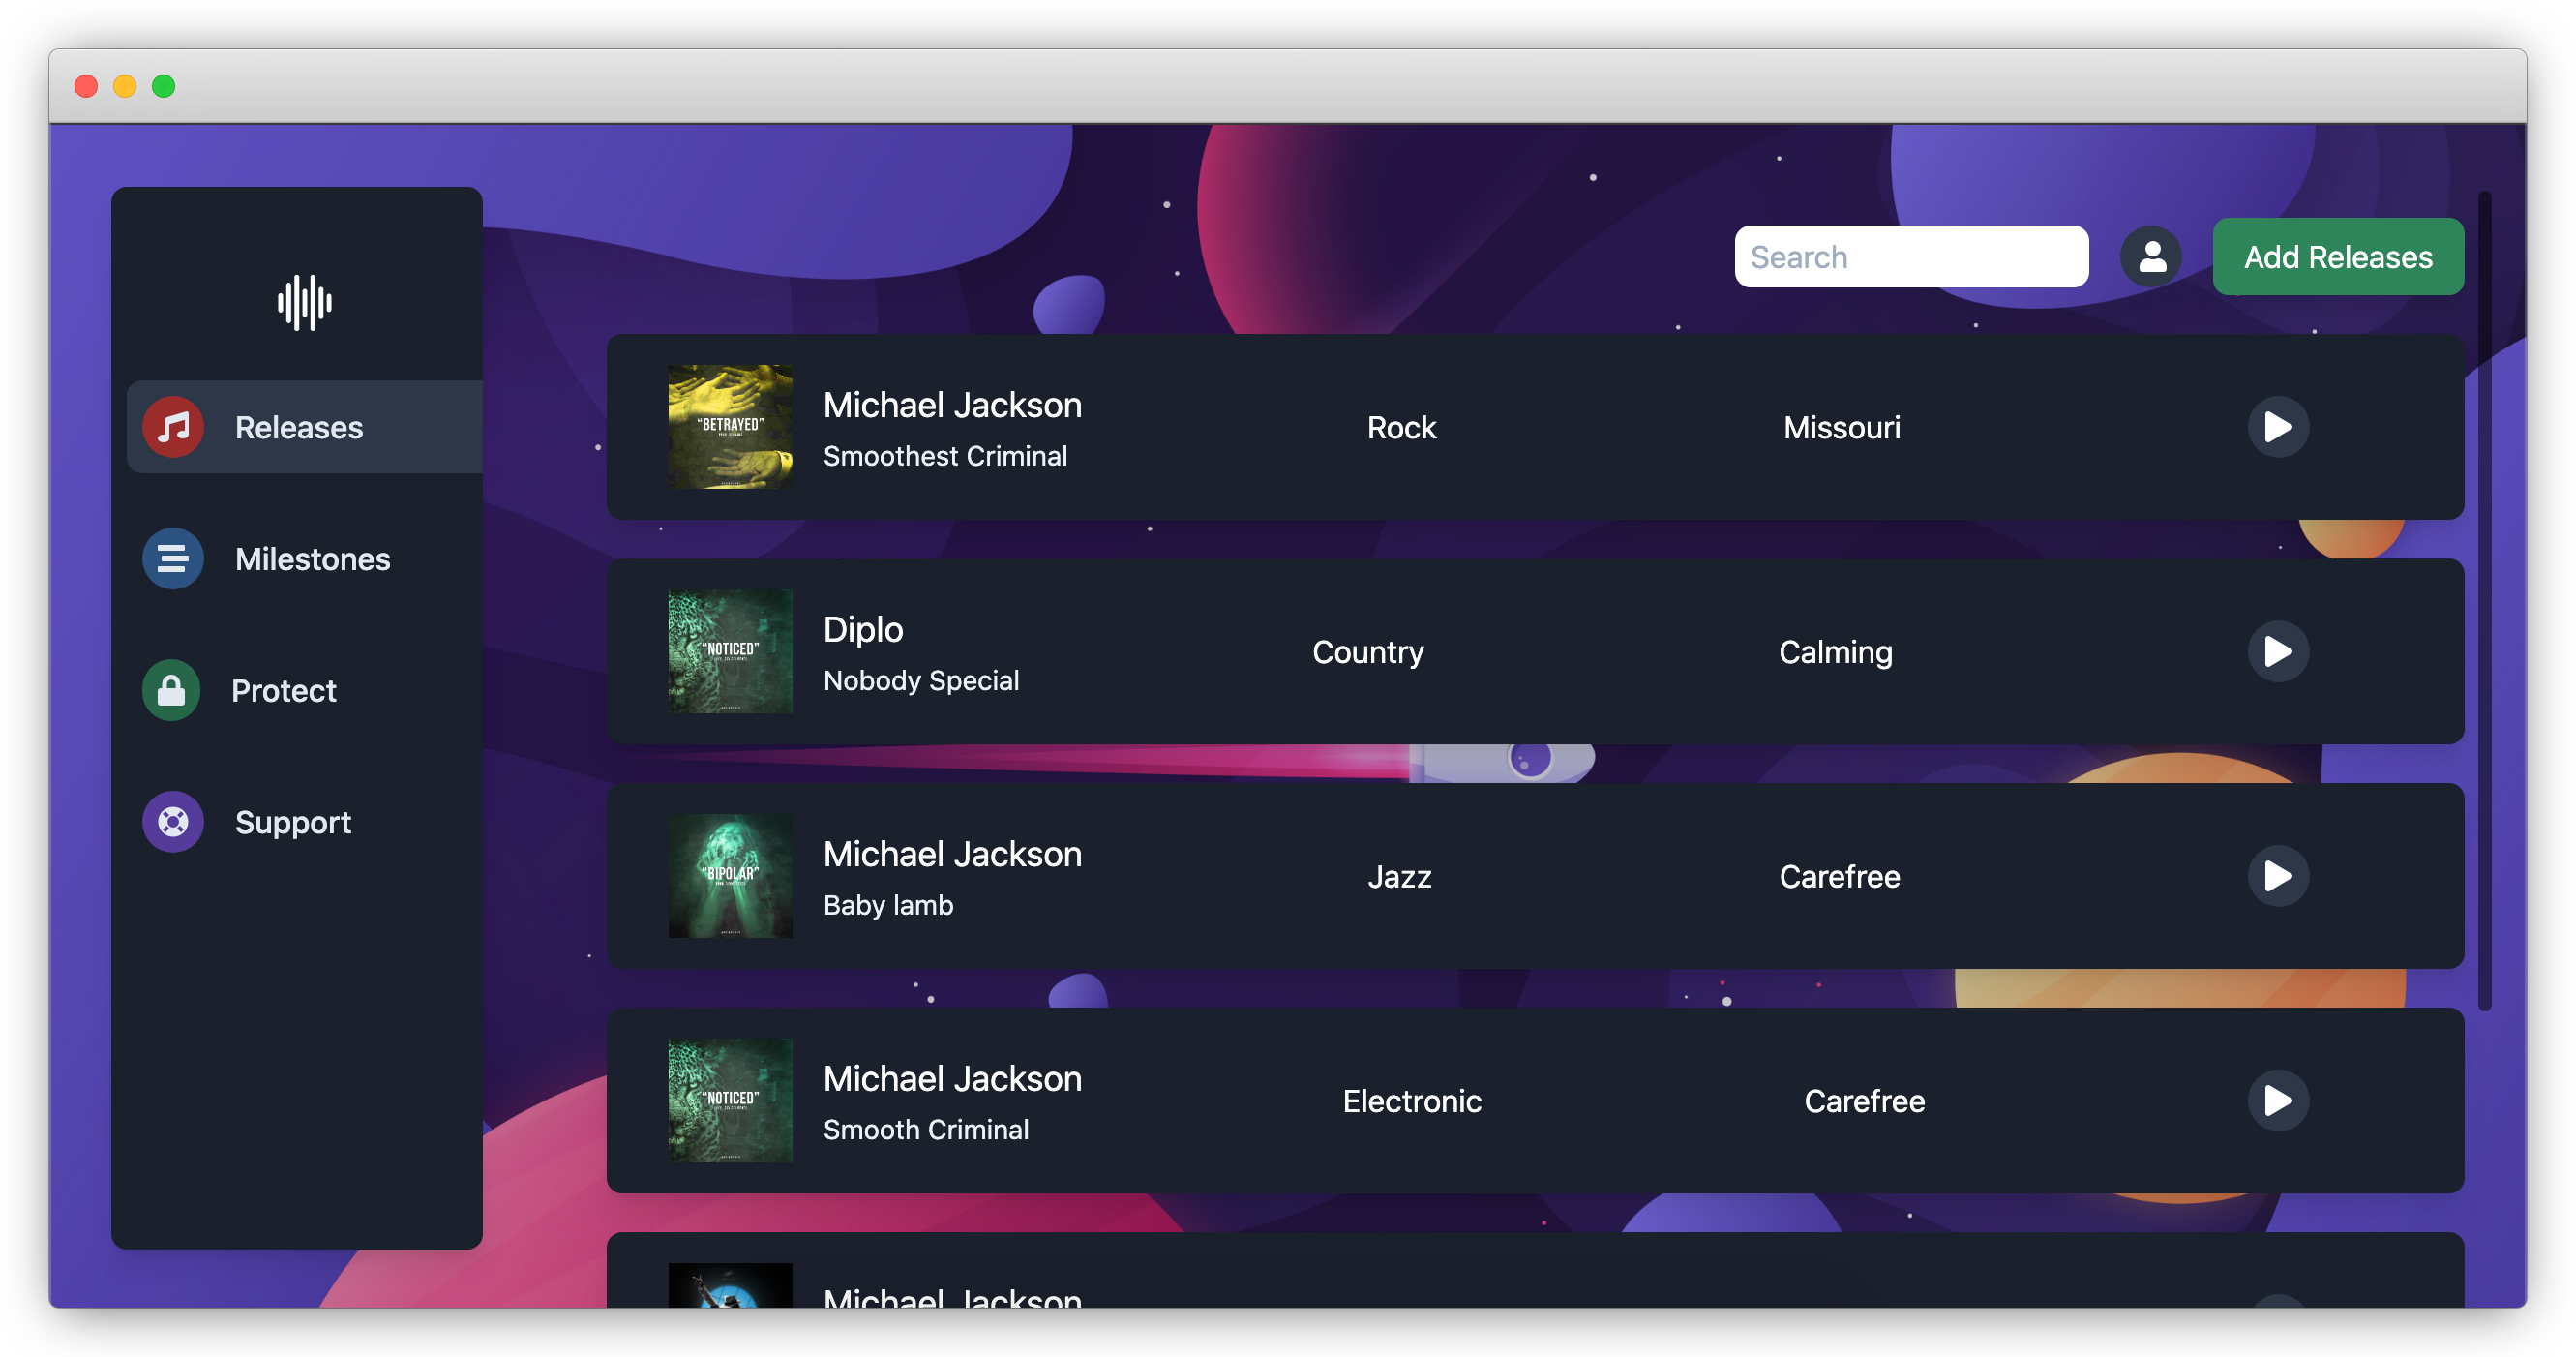Click the Baby lamb song title

click(888, 905)
